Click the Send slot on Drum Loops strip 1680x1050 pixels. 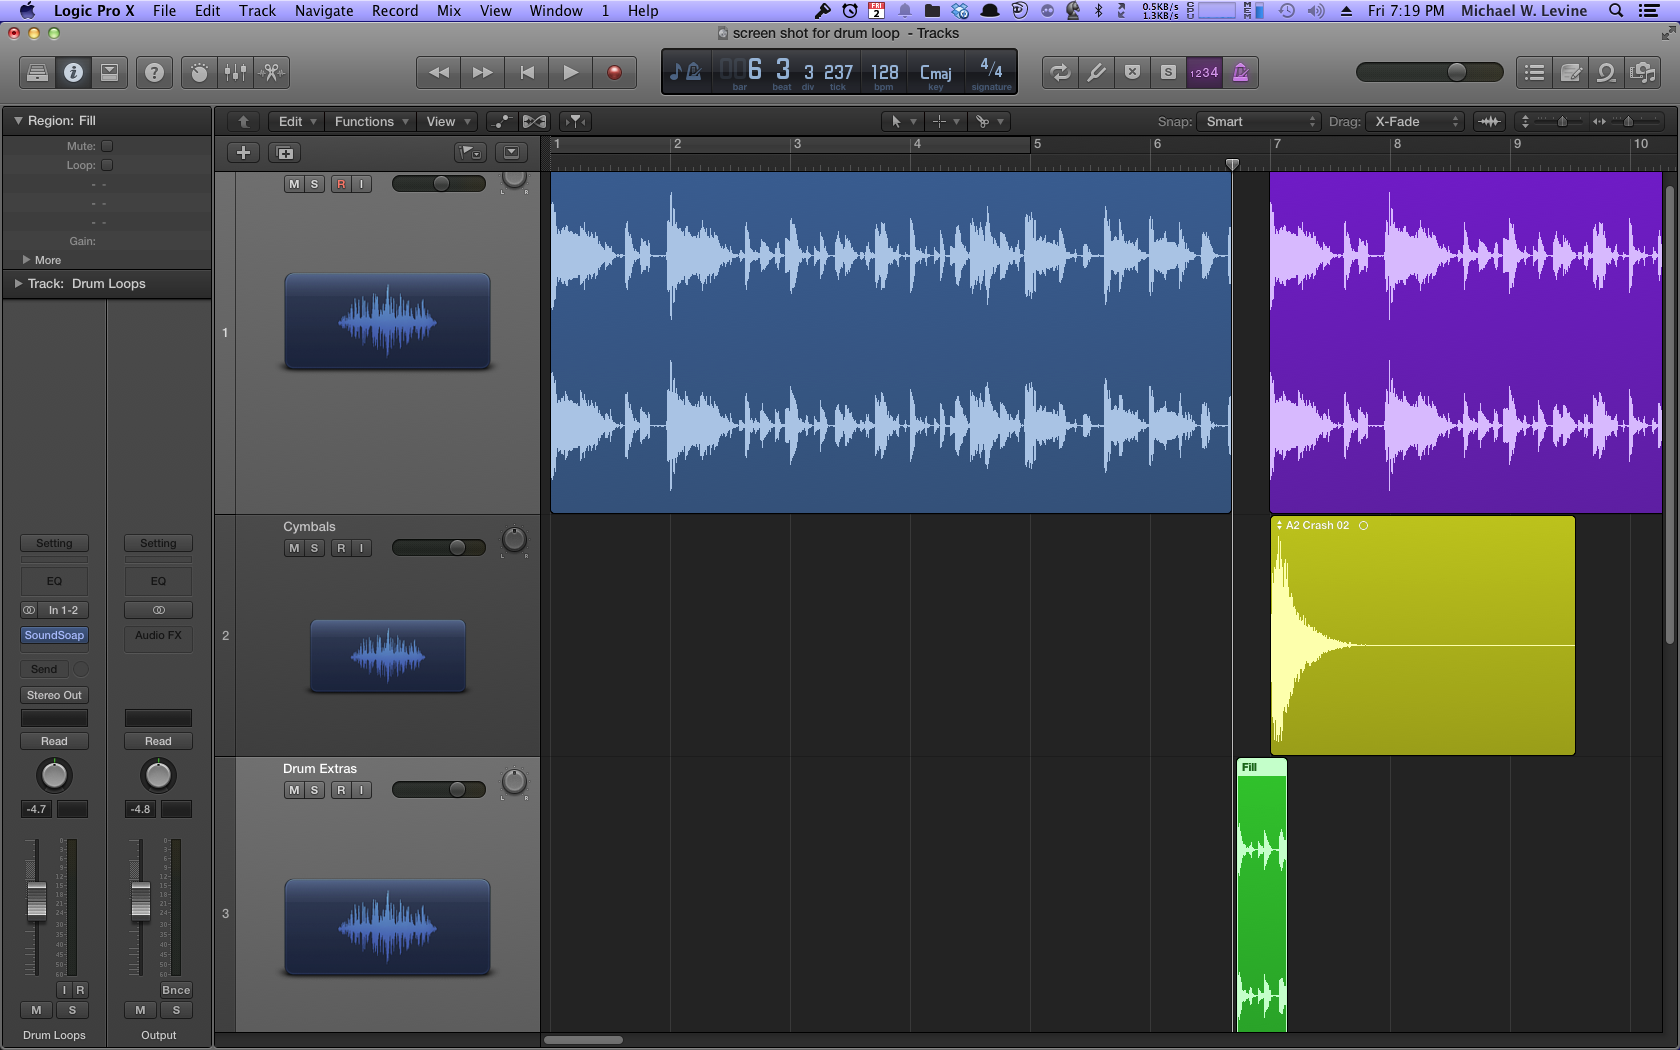click(44, 670)
